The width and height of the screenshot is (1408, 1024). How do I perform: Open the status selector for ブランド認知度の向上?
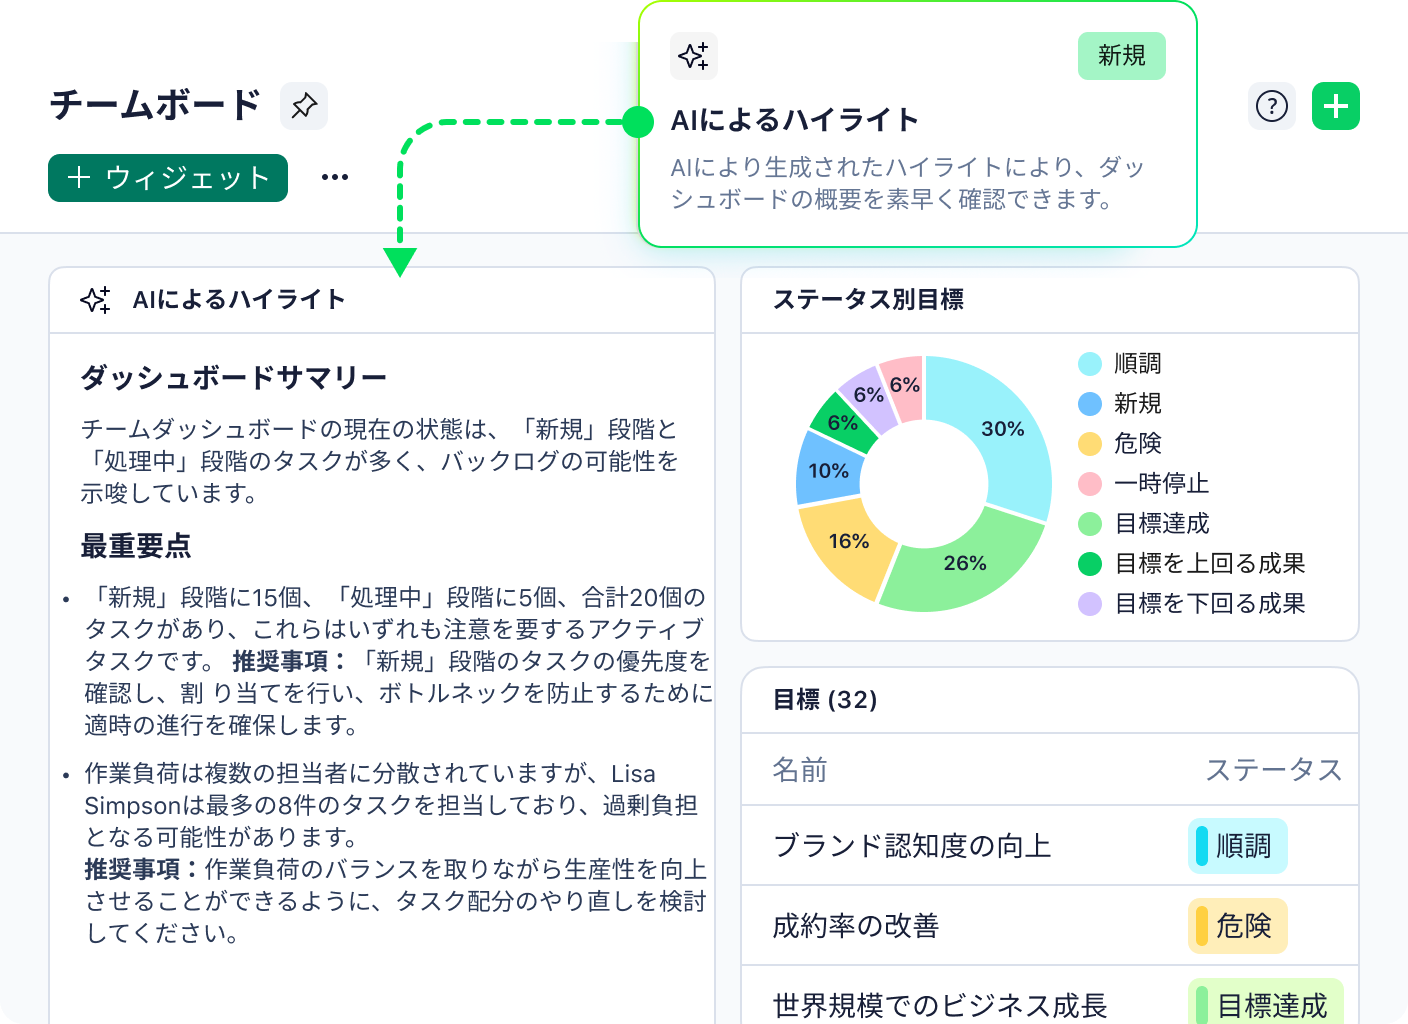click(x=1237, y=845)
